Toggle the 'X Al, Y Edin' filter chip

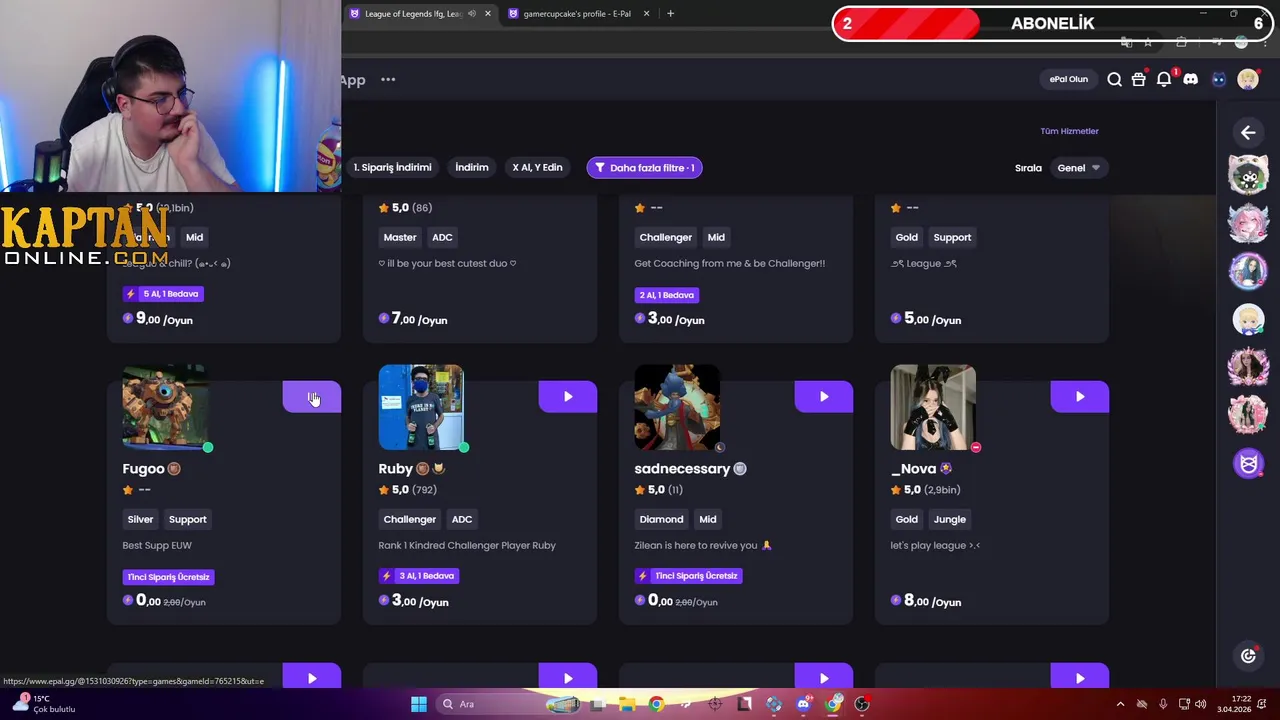(x=537, y=168)
